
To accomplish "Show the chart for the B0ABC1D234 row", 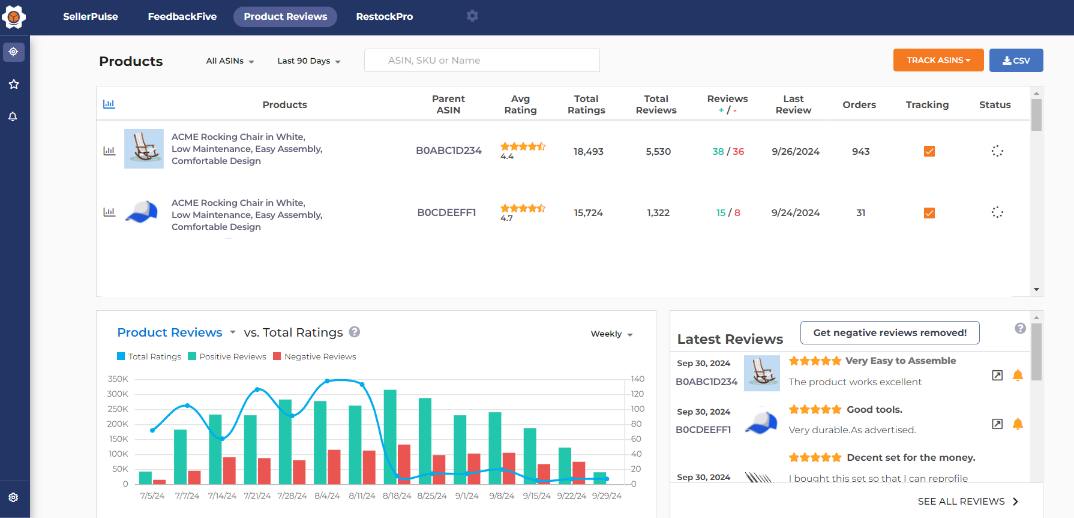I will click(x=109, y=151).
